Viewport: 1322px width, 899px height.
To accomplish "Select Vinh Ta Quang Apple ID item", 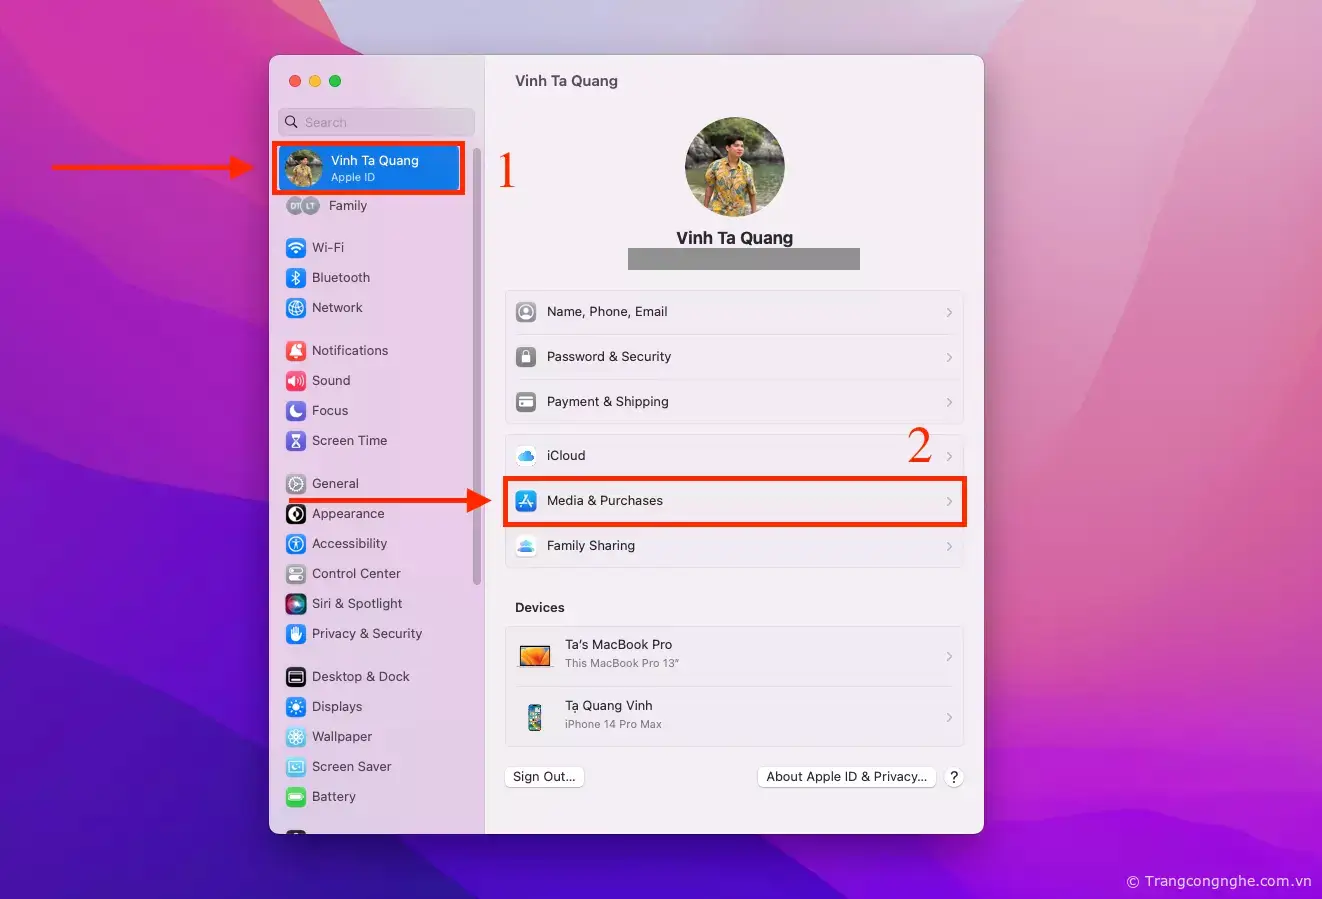I will 369,168.
